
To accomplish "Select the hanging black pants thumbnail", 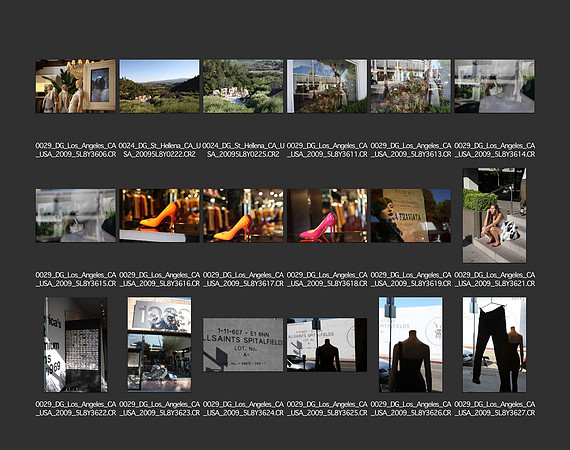I will 494,345.
